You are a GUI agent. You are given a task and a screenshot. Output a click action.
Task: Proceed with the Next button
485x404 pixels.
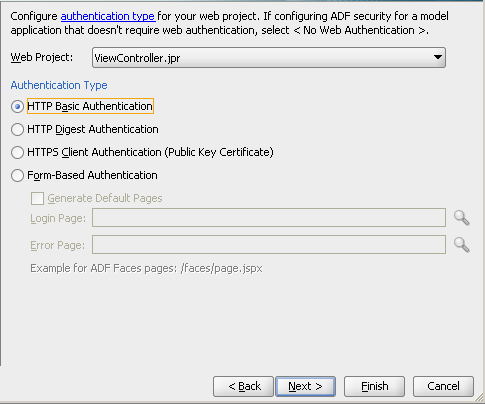tap(305, 386)
